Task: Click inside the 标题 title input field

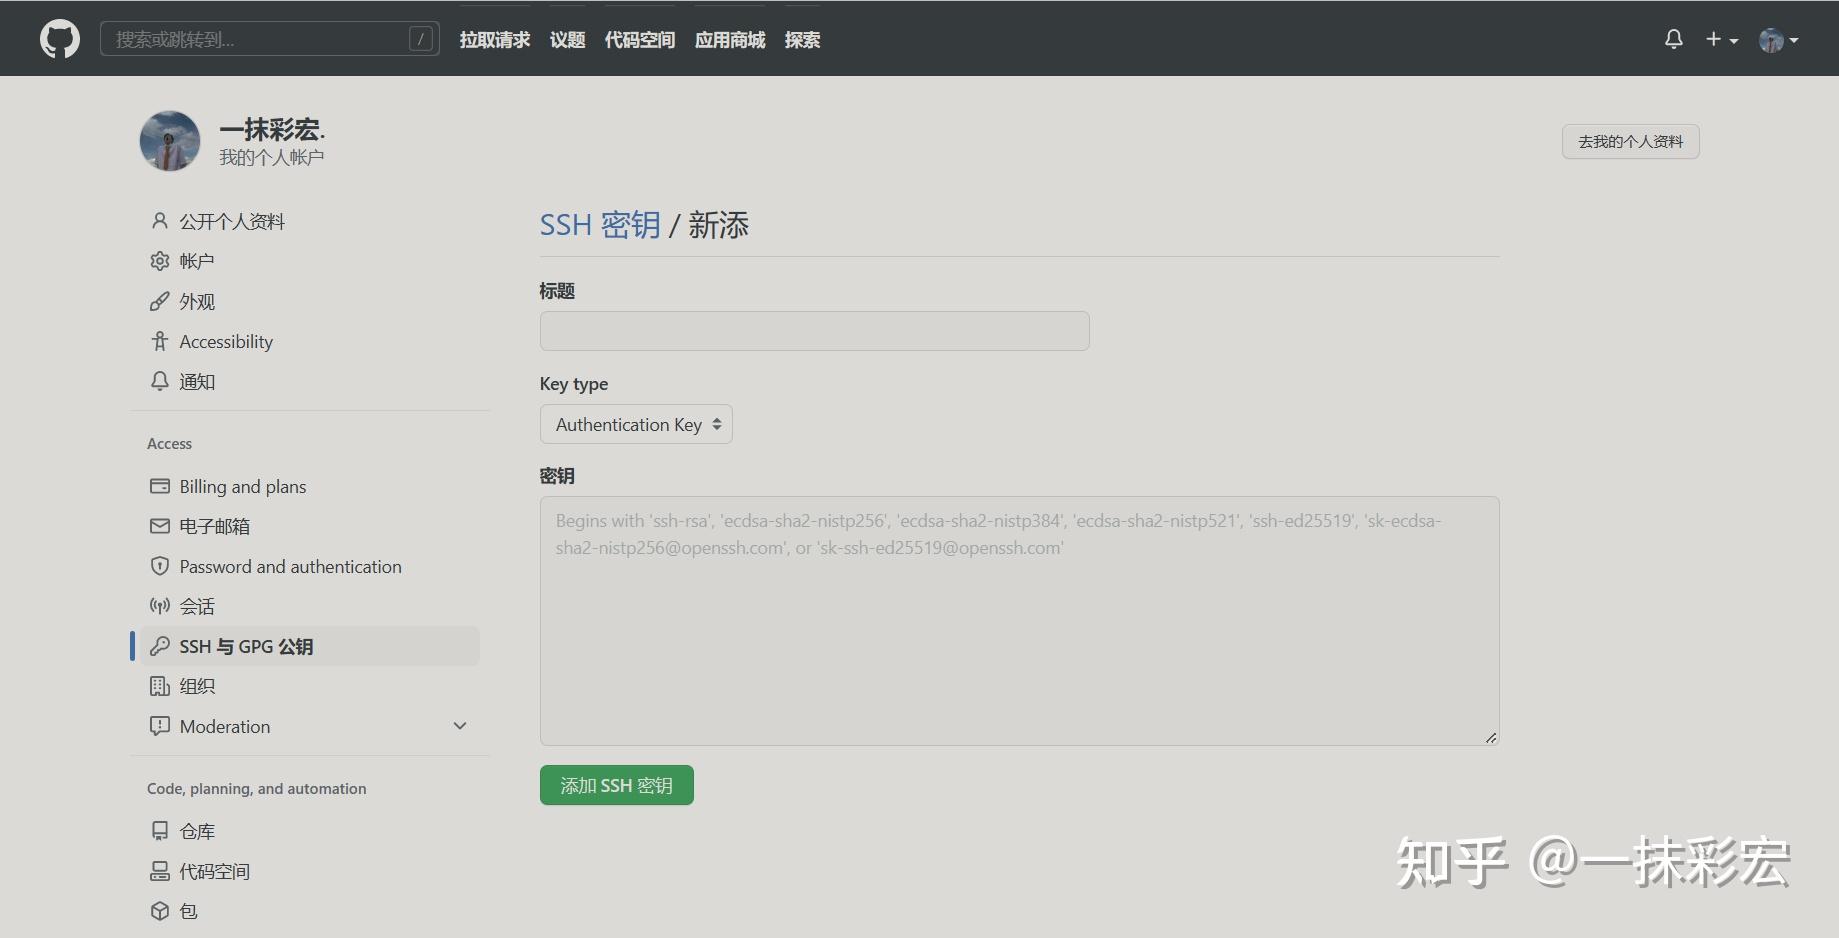Action: [x=813, y=331]
